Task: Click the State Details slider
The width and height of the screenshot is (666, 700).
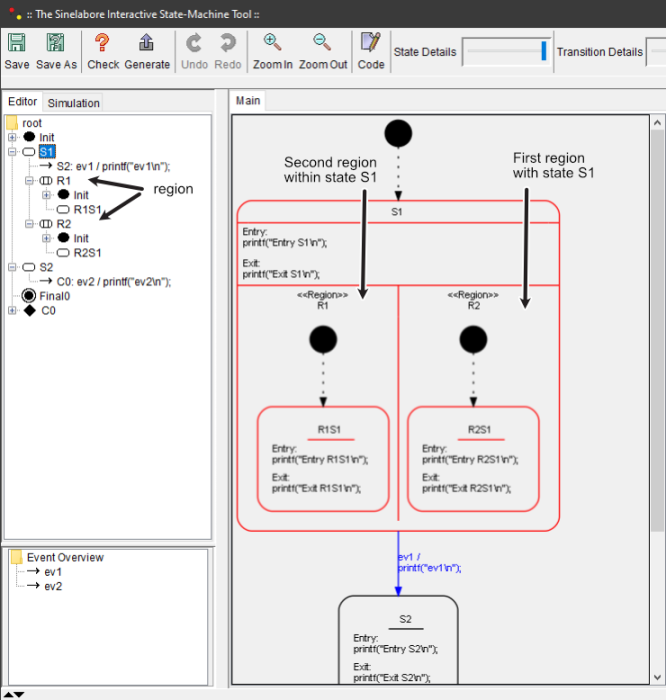Action: pos(505,52)
